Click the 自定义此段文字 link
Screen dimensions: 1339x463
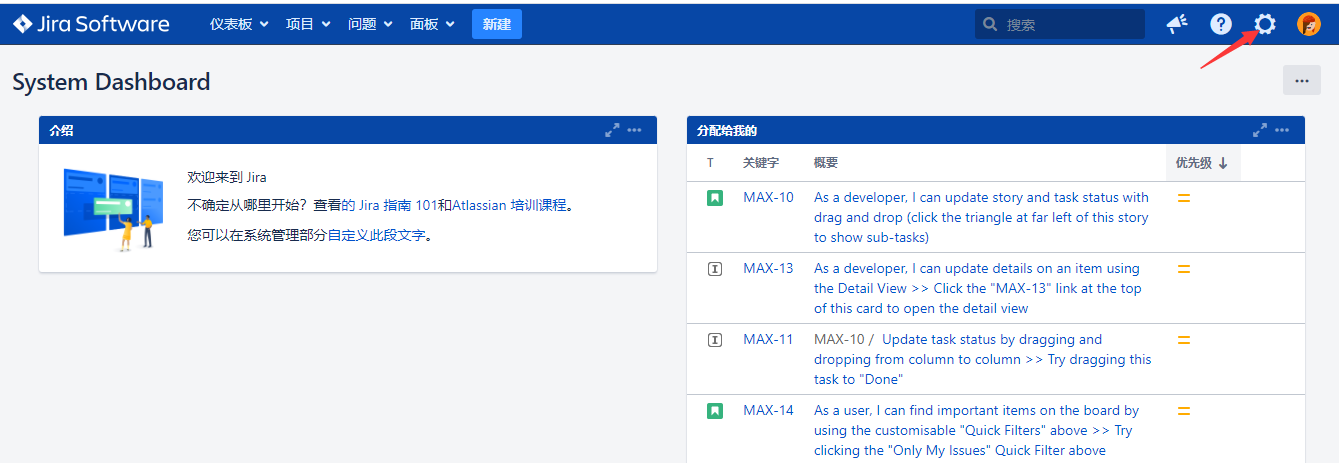376,236
